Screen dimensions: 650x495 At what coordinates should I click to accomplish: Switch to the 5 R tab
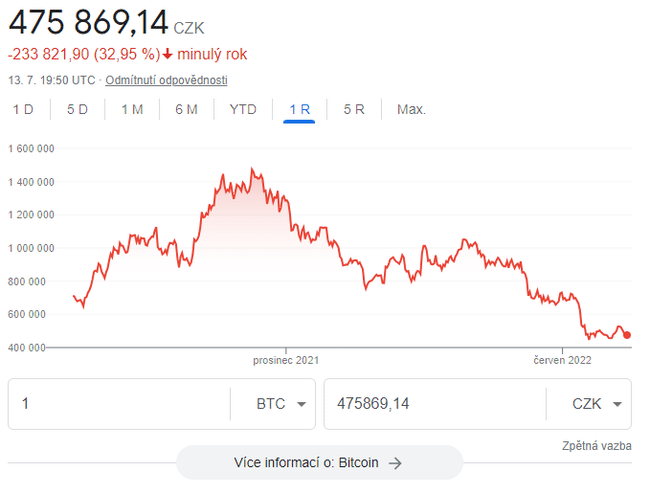tap(354, 109)
